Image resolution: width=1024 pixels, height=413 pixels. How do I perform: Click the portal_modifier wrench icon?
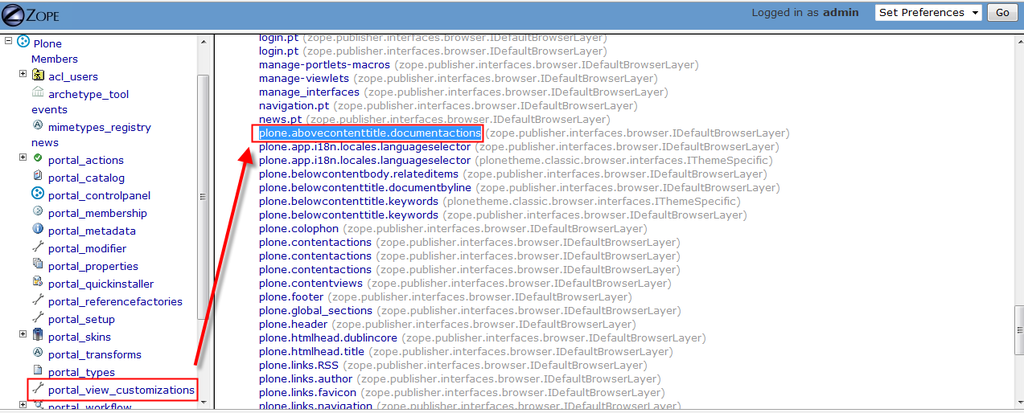tap(38, 247)
